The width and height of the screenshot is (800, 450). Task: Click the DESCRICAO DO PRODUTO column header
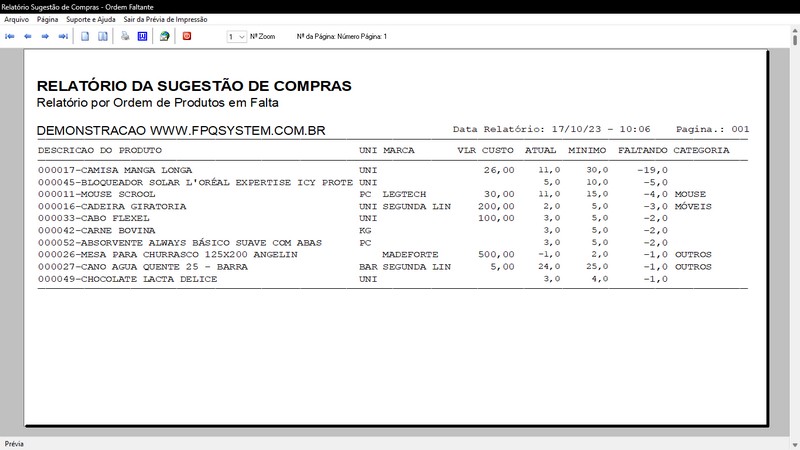pos(99,151)
